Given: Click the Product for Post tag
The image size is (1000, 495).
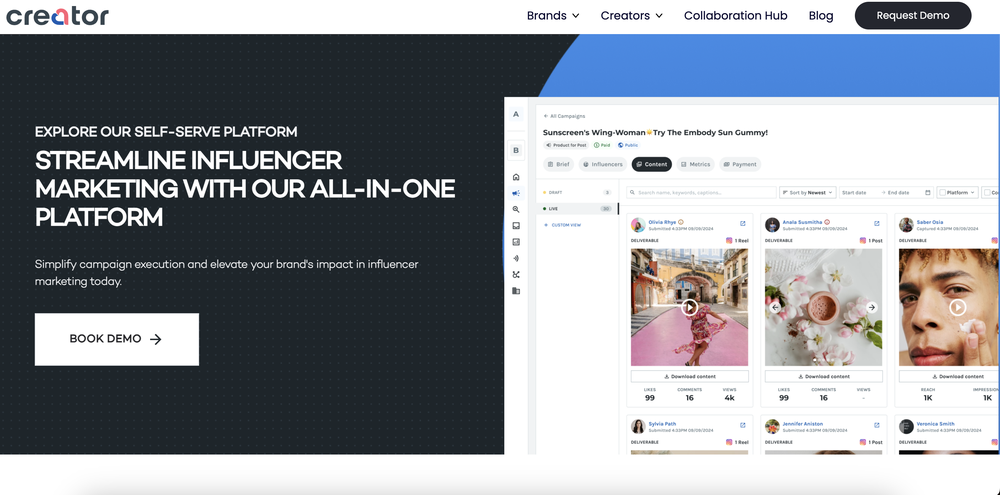Looking at the screenshot, I should [x=566, y=145].
